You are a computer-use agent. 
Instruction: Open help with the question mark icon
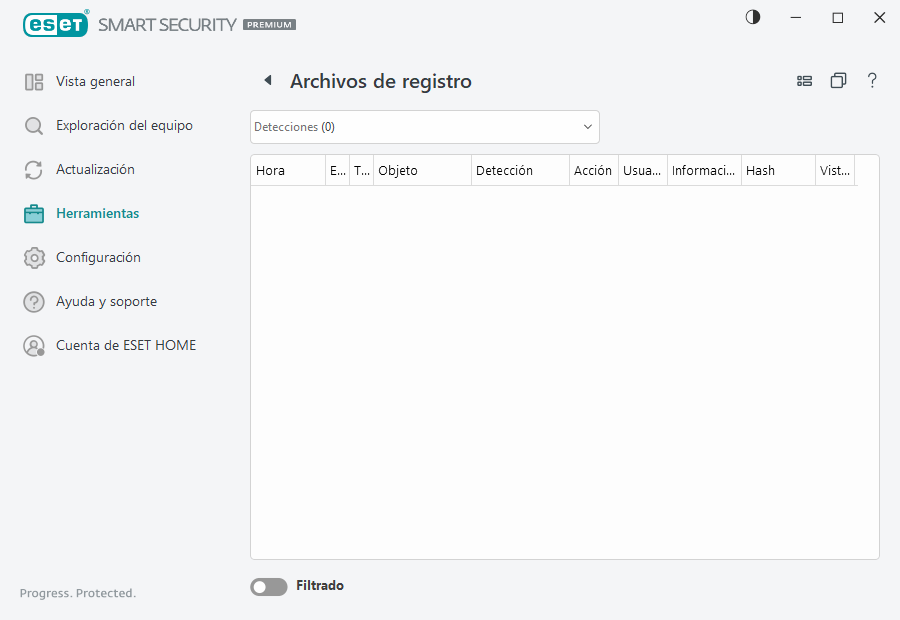872,81
